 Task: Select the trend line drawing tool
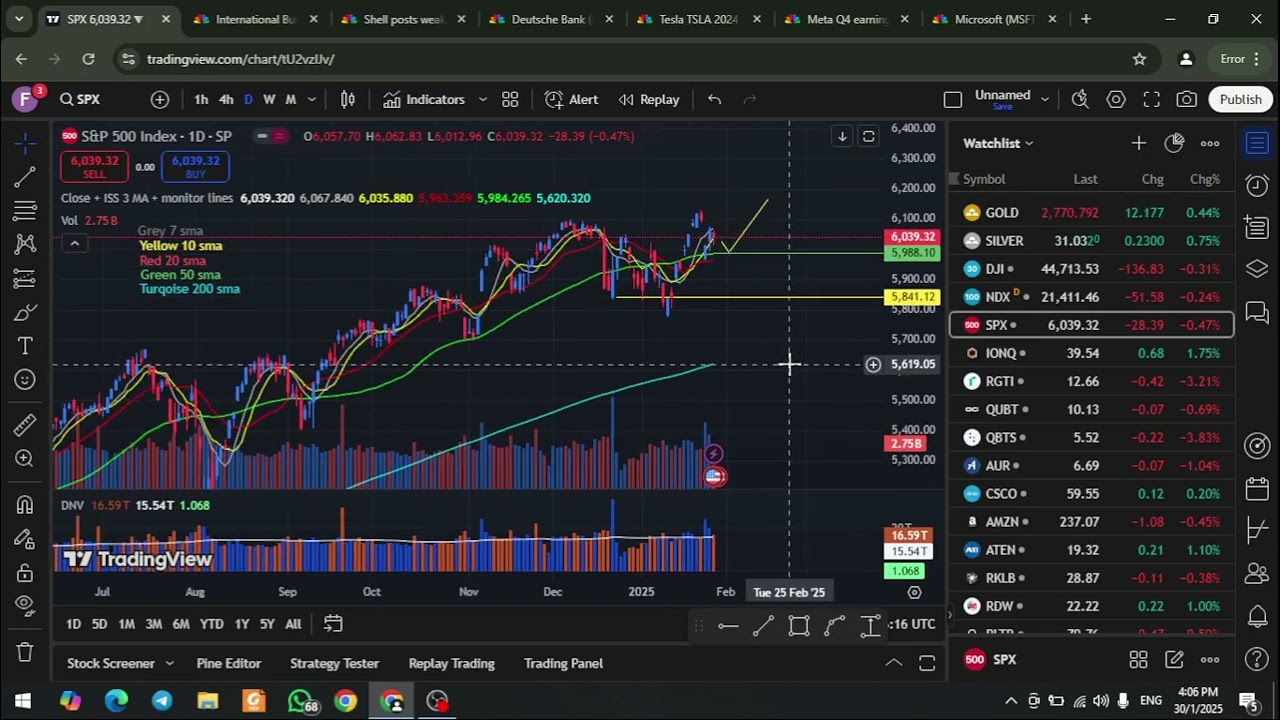pyautogui.click(x=25, y=177)
